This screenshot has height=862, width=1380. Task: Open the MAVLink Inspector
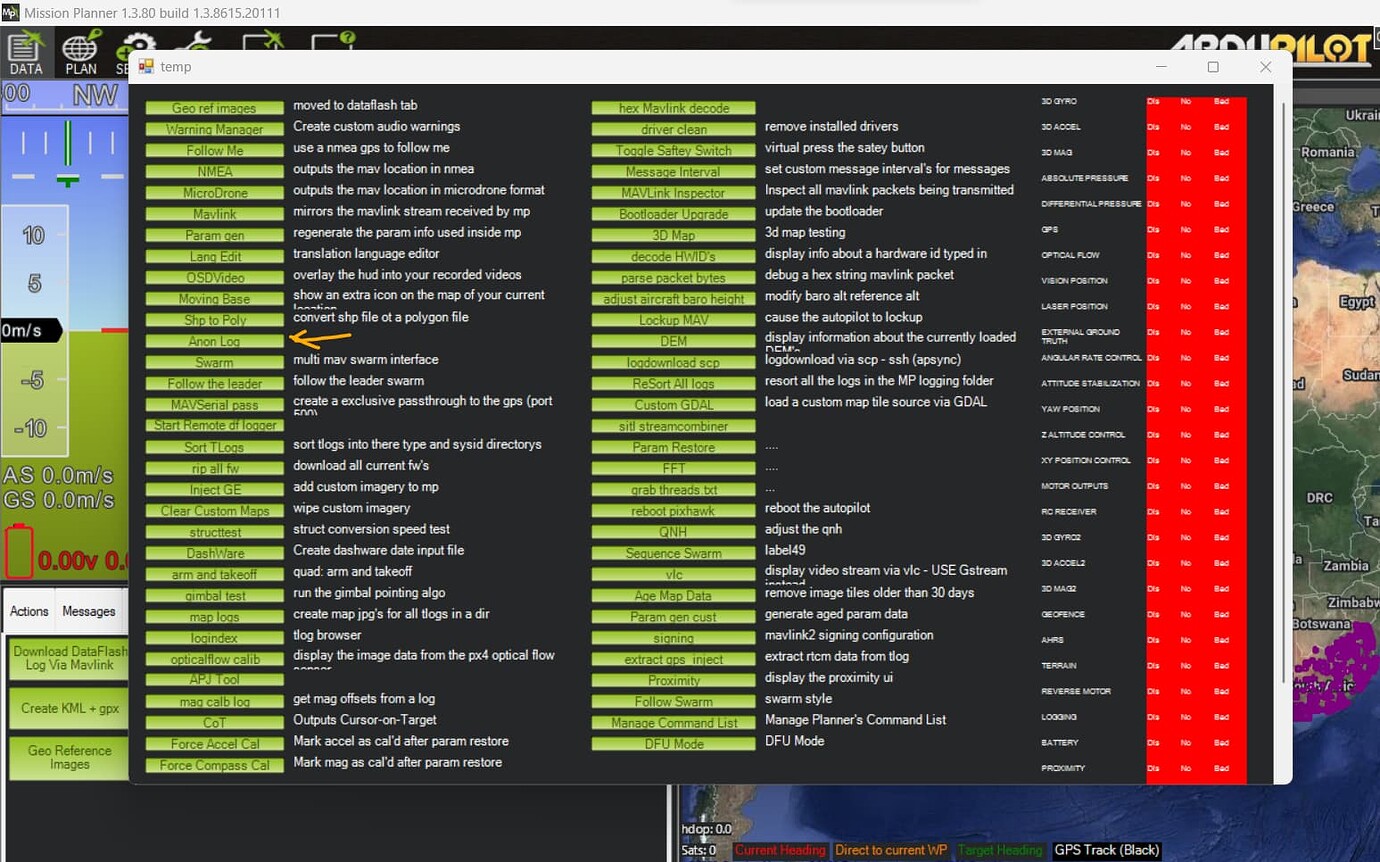673,193
